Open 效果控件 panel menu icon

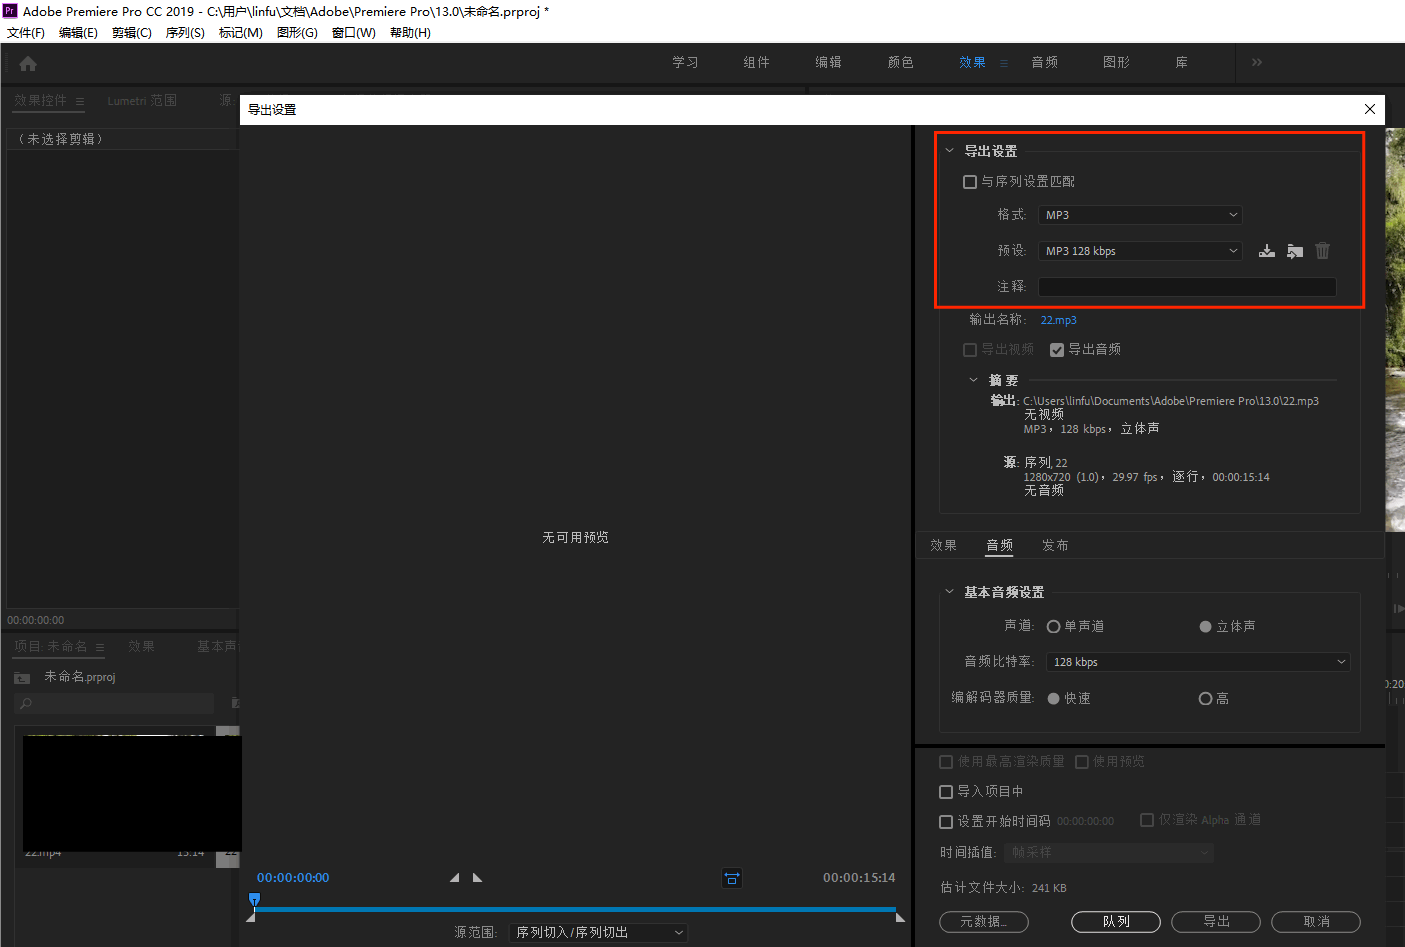80,101
